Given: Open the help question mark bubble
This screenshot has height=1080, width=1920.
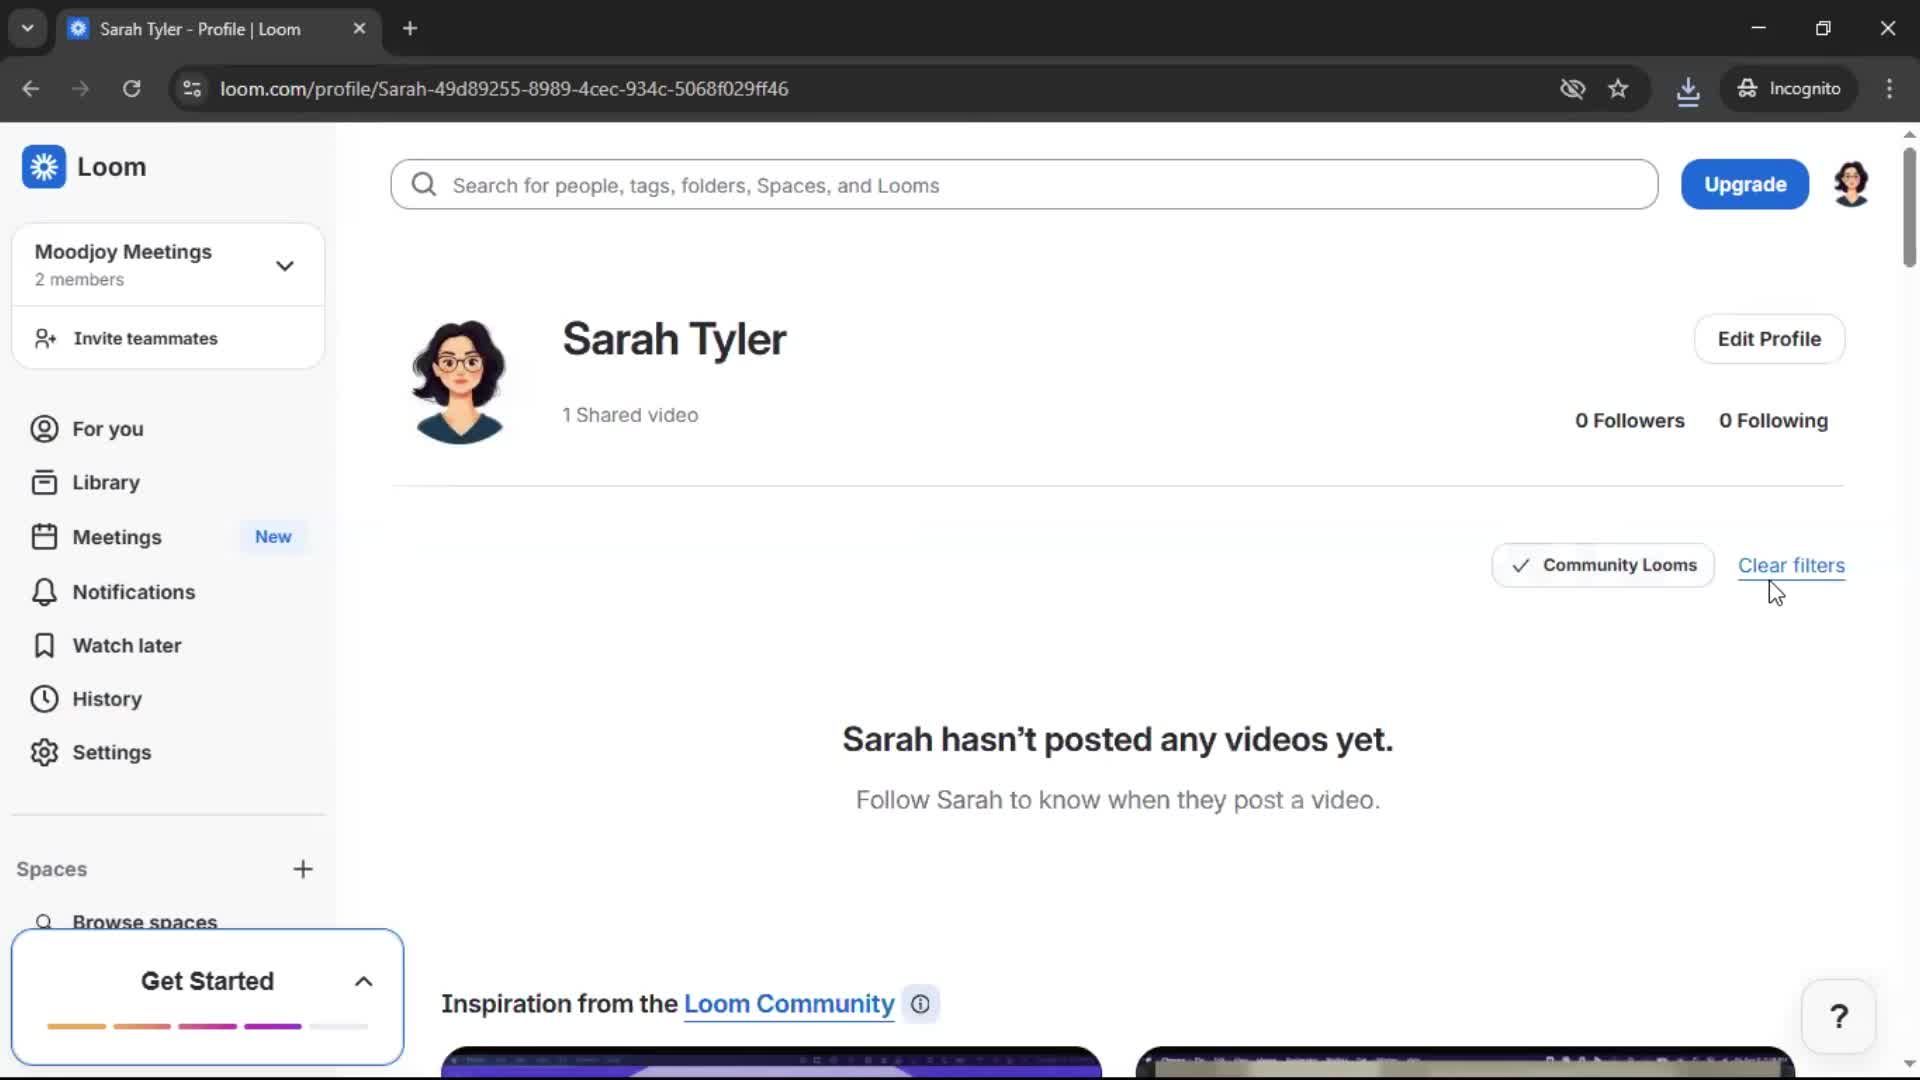Looking at the screenshot, I should pyautogui.click(x=1839, y=1015).
